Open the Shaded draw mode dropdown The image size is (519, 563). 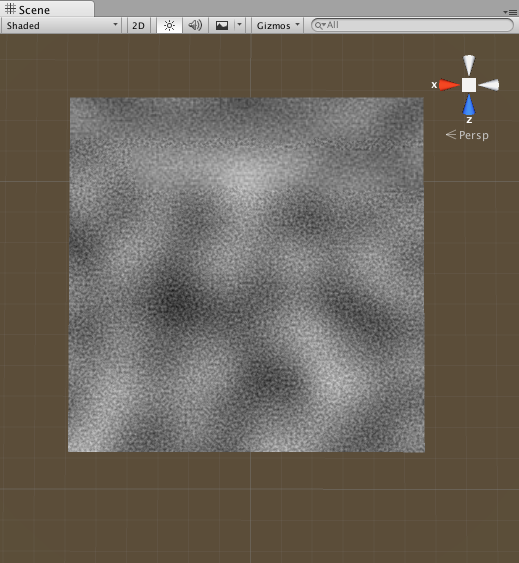[x=61, y=25]
